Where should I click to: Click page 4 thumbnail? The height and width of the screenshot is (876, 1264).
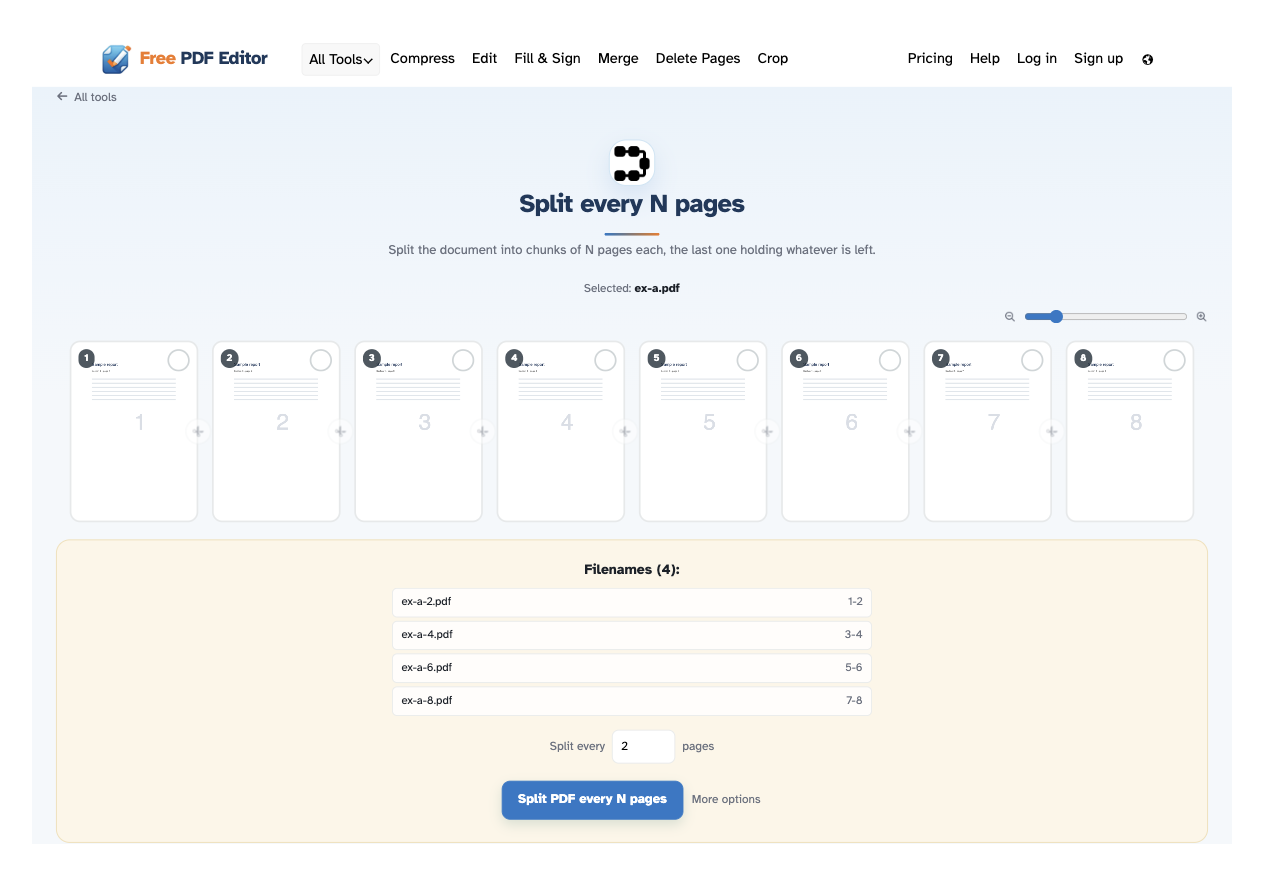(x=561, y=432)
